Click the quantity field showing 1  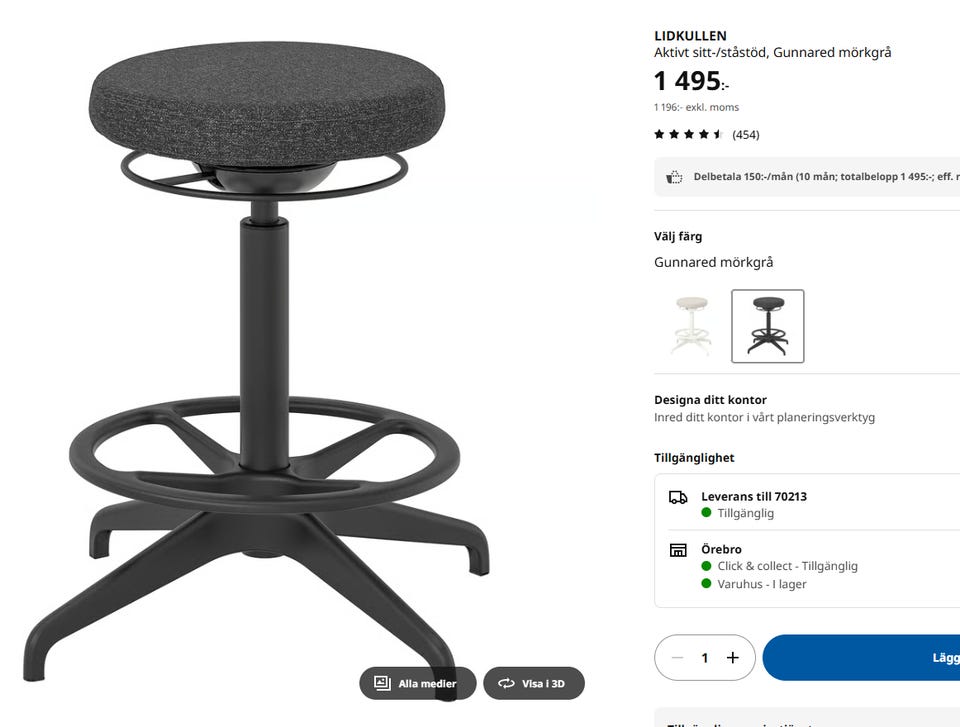[x=705, y=657]
